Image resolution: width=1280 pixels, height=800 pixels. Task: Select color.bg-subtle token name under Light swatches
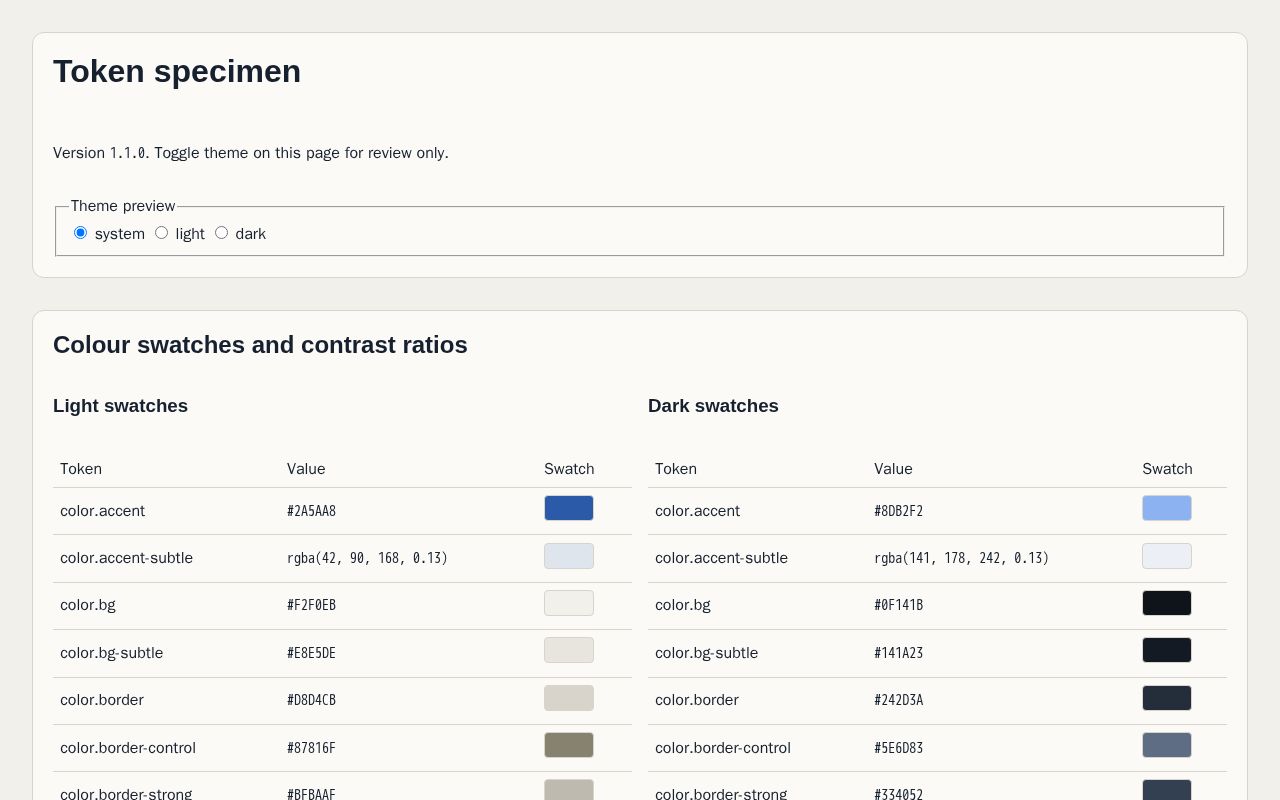point(111,653)
